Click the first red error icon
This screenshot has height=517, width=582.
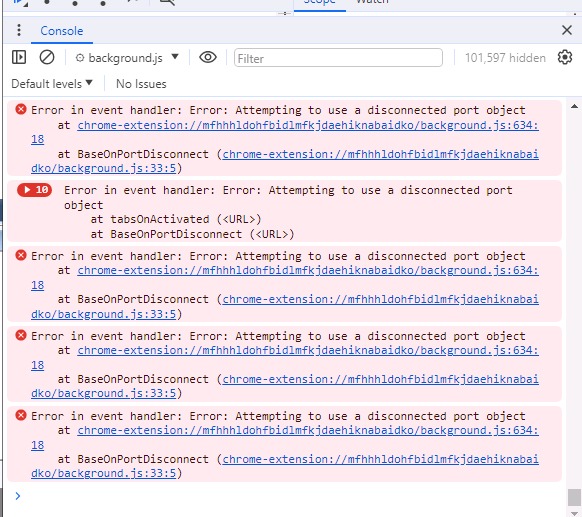[21, 109]
